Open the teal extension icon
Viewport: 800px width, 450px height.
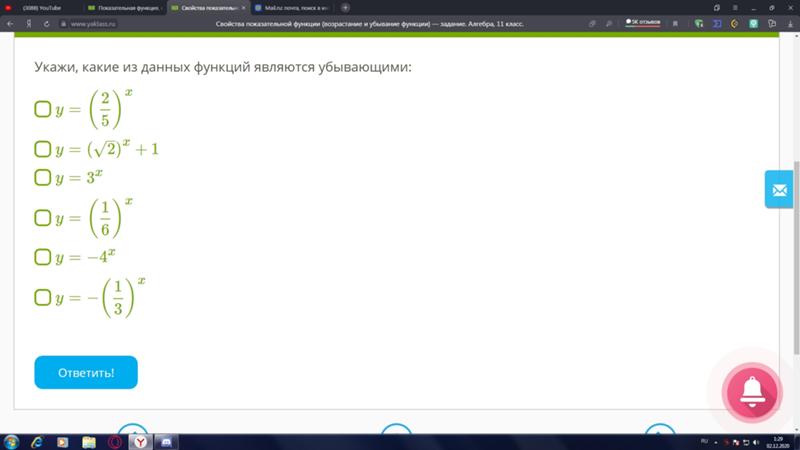coord(753,24)
